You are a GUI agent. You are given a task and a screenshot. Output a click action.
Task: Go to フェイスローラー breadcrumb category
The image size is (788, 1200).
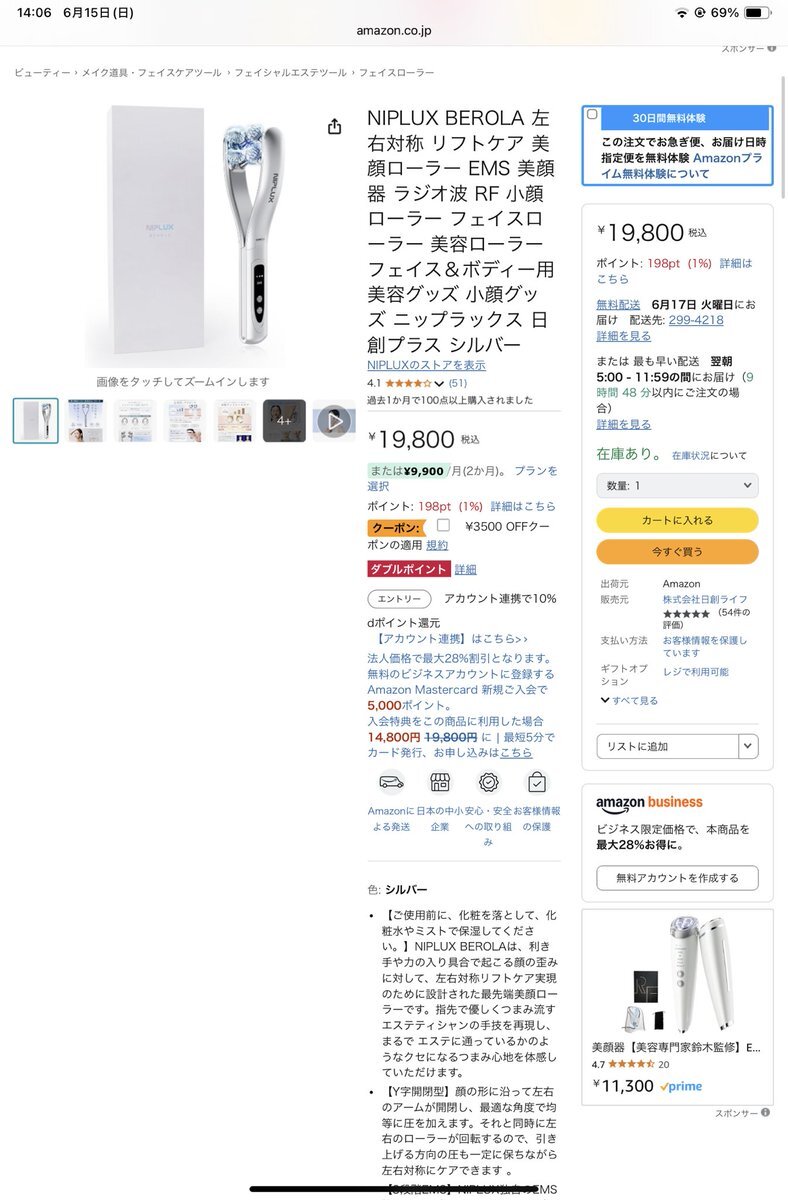tap(397, 73)
